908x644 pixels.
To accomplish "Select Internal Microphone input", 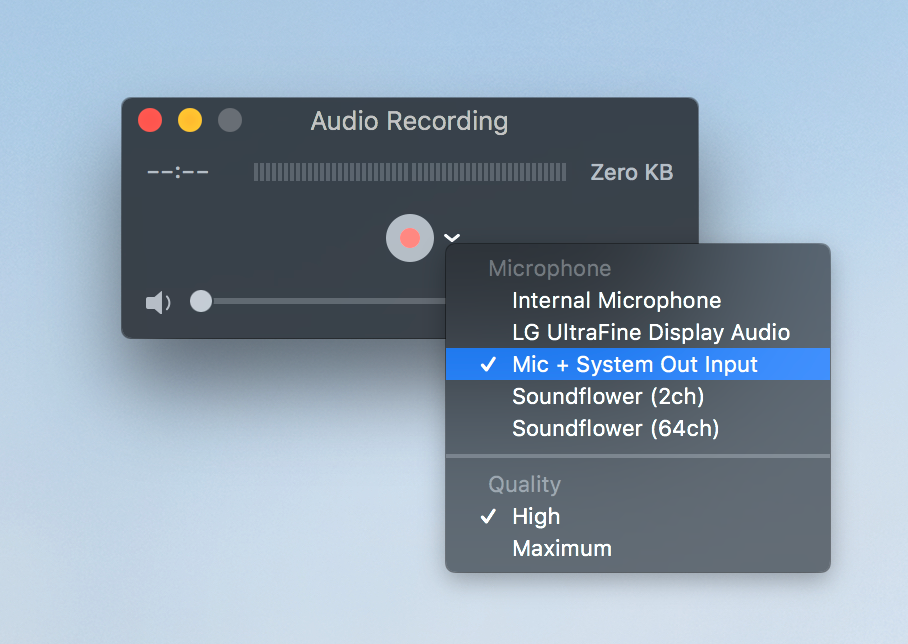I will (638, 301).
